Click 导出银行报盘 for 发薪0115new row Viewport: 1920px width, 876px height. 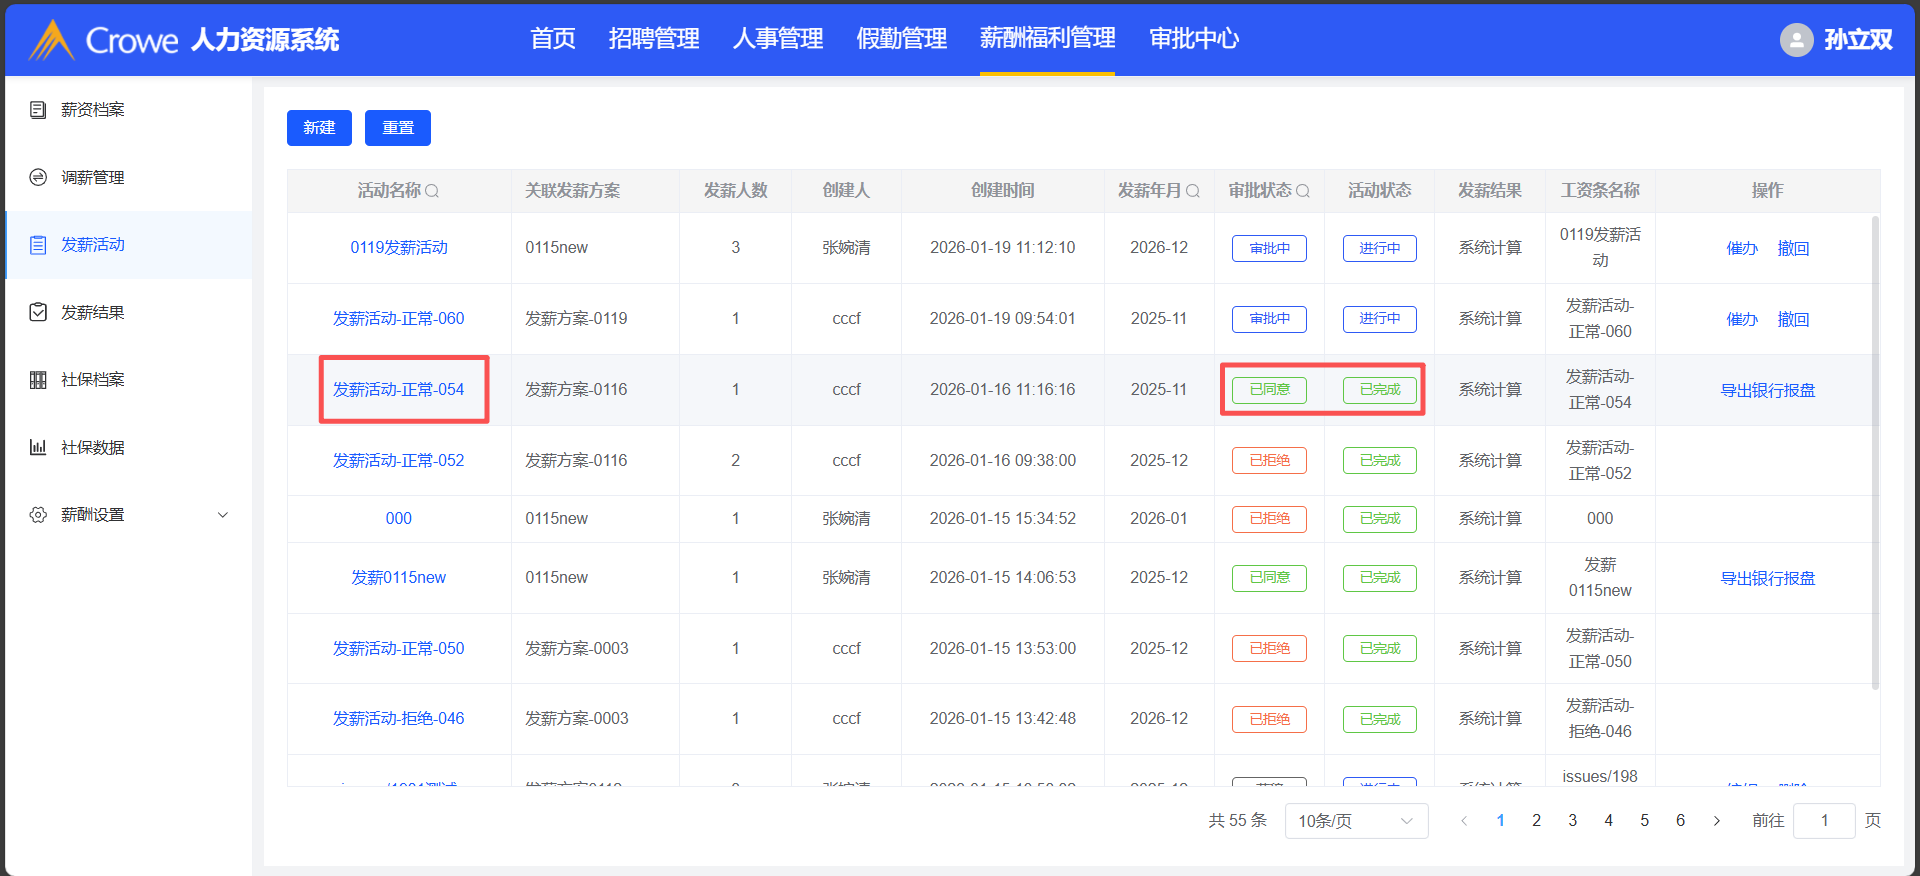(1767, 578)
